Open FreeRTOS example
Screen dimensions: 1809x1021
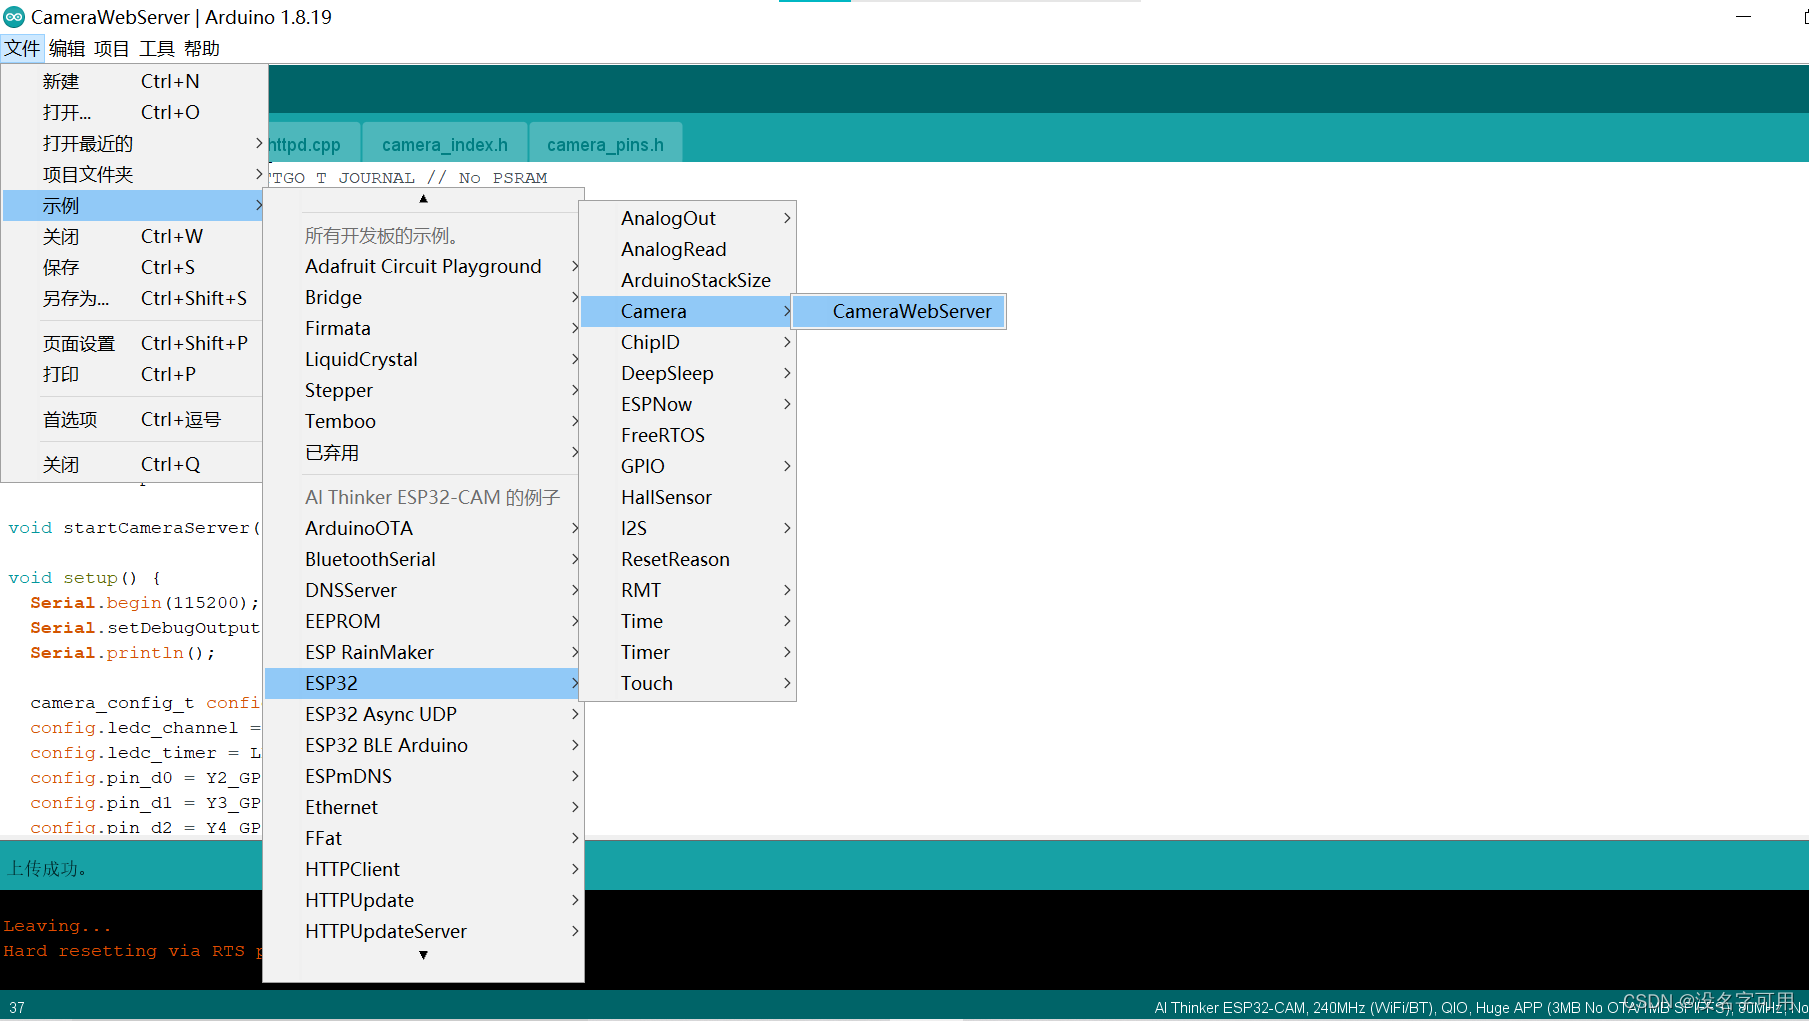(688, 435)
